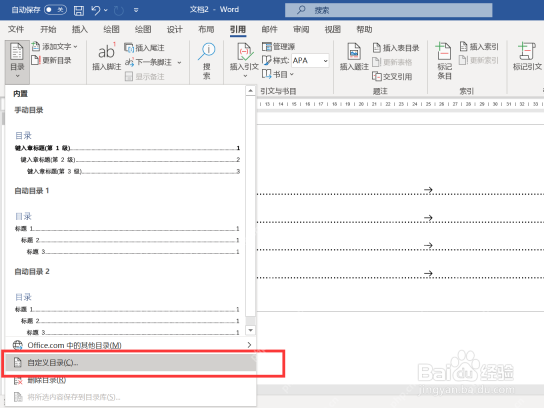This screenshot has height=408, width=544.
Task: Click Cross-reference (交叉引用) button
Action: 392,76
